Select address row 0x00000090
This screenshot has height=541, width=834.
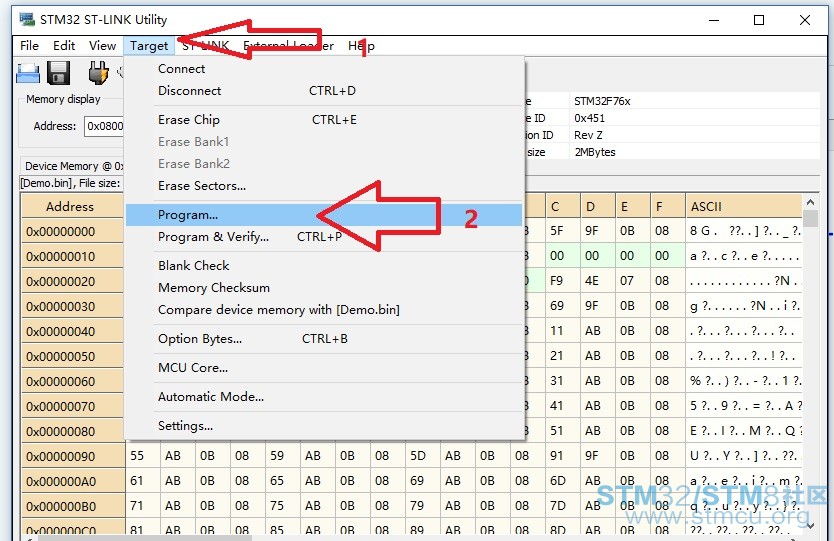pos(72,456)
